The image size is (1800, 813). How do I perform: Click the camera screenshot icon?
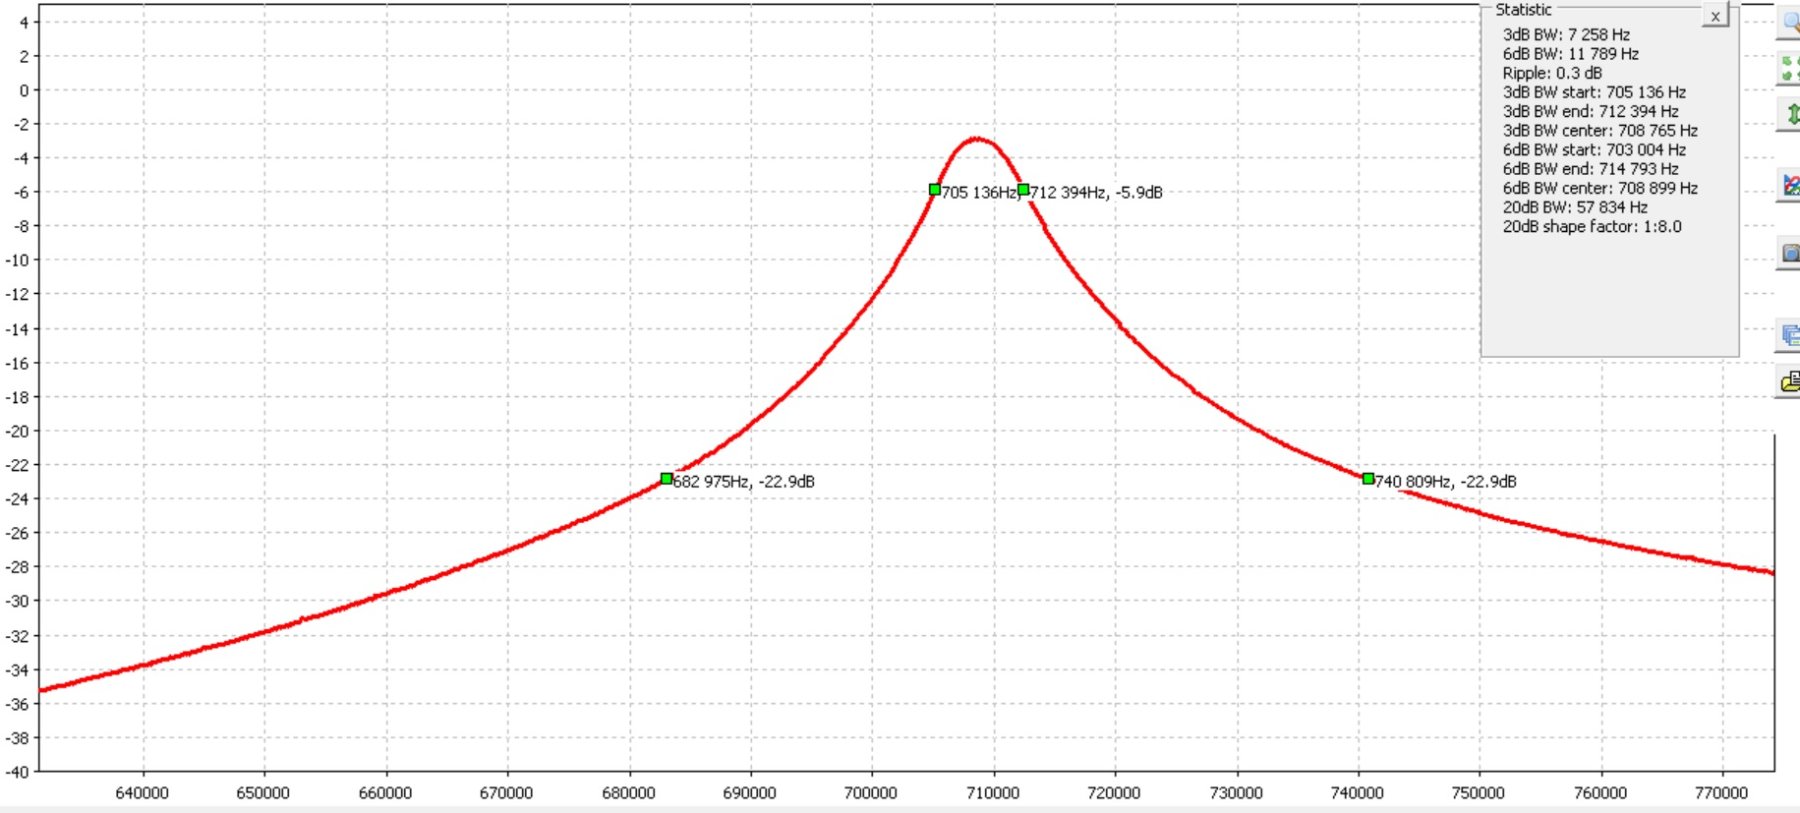[1789, 253]
